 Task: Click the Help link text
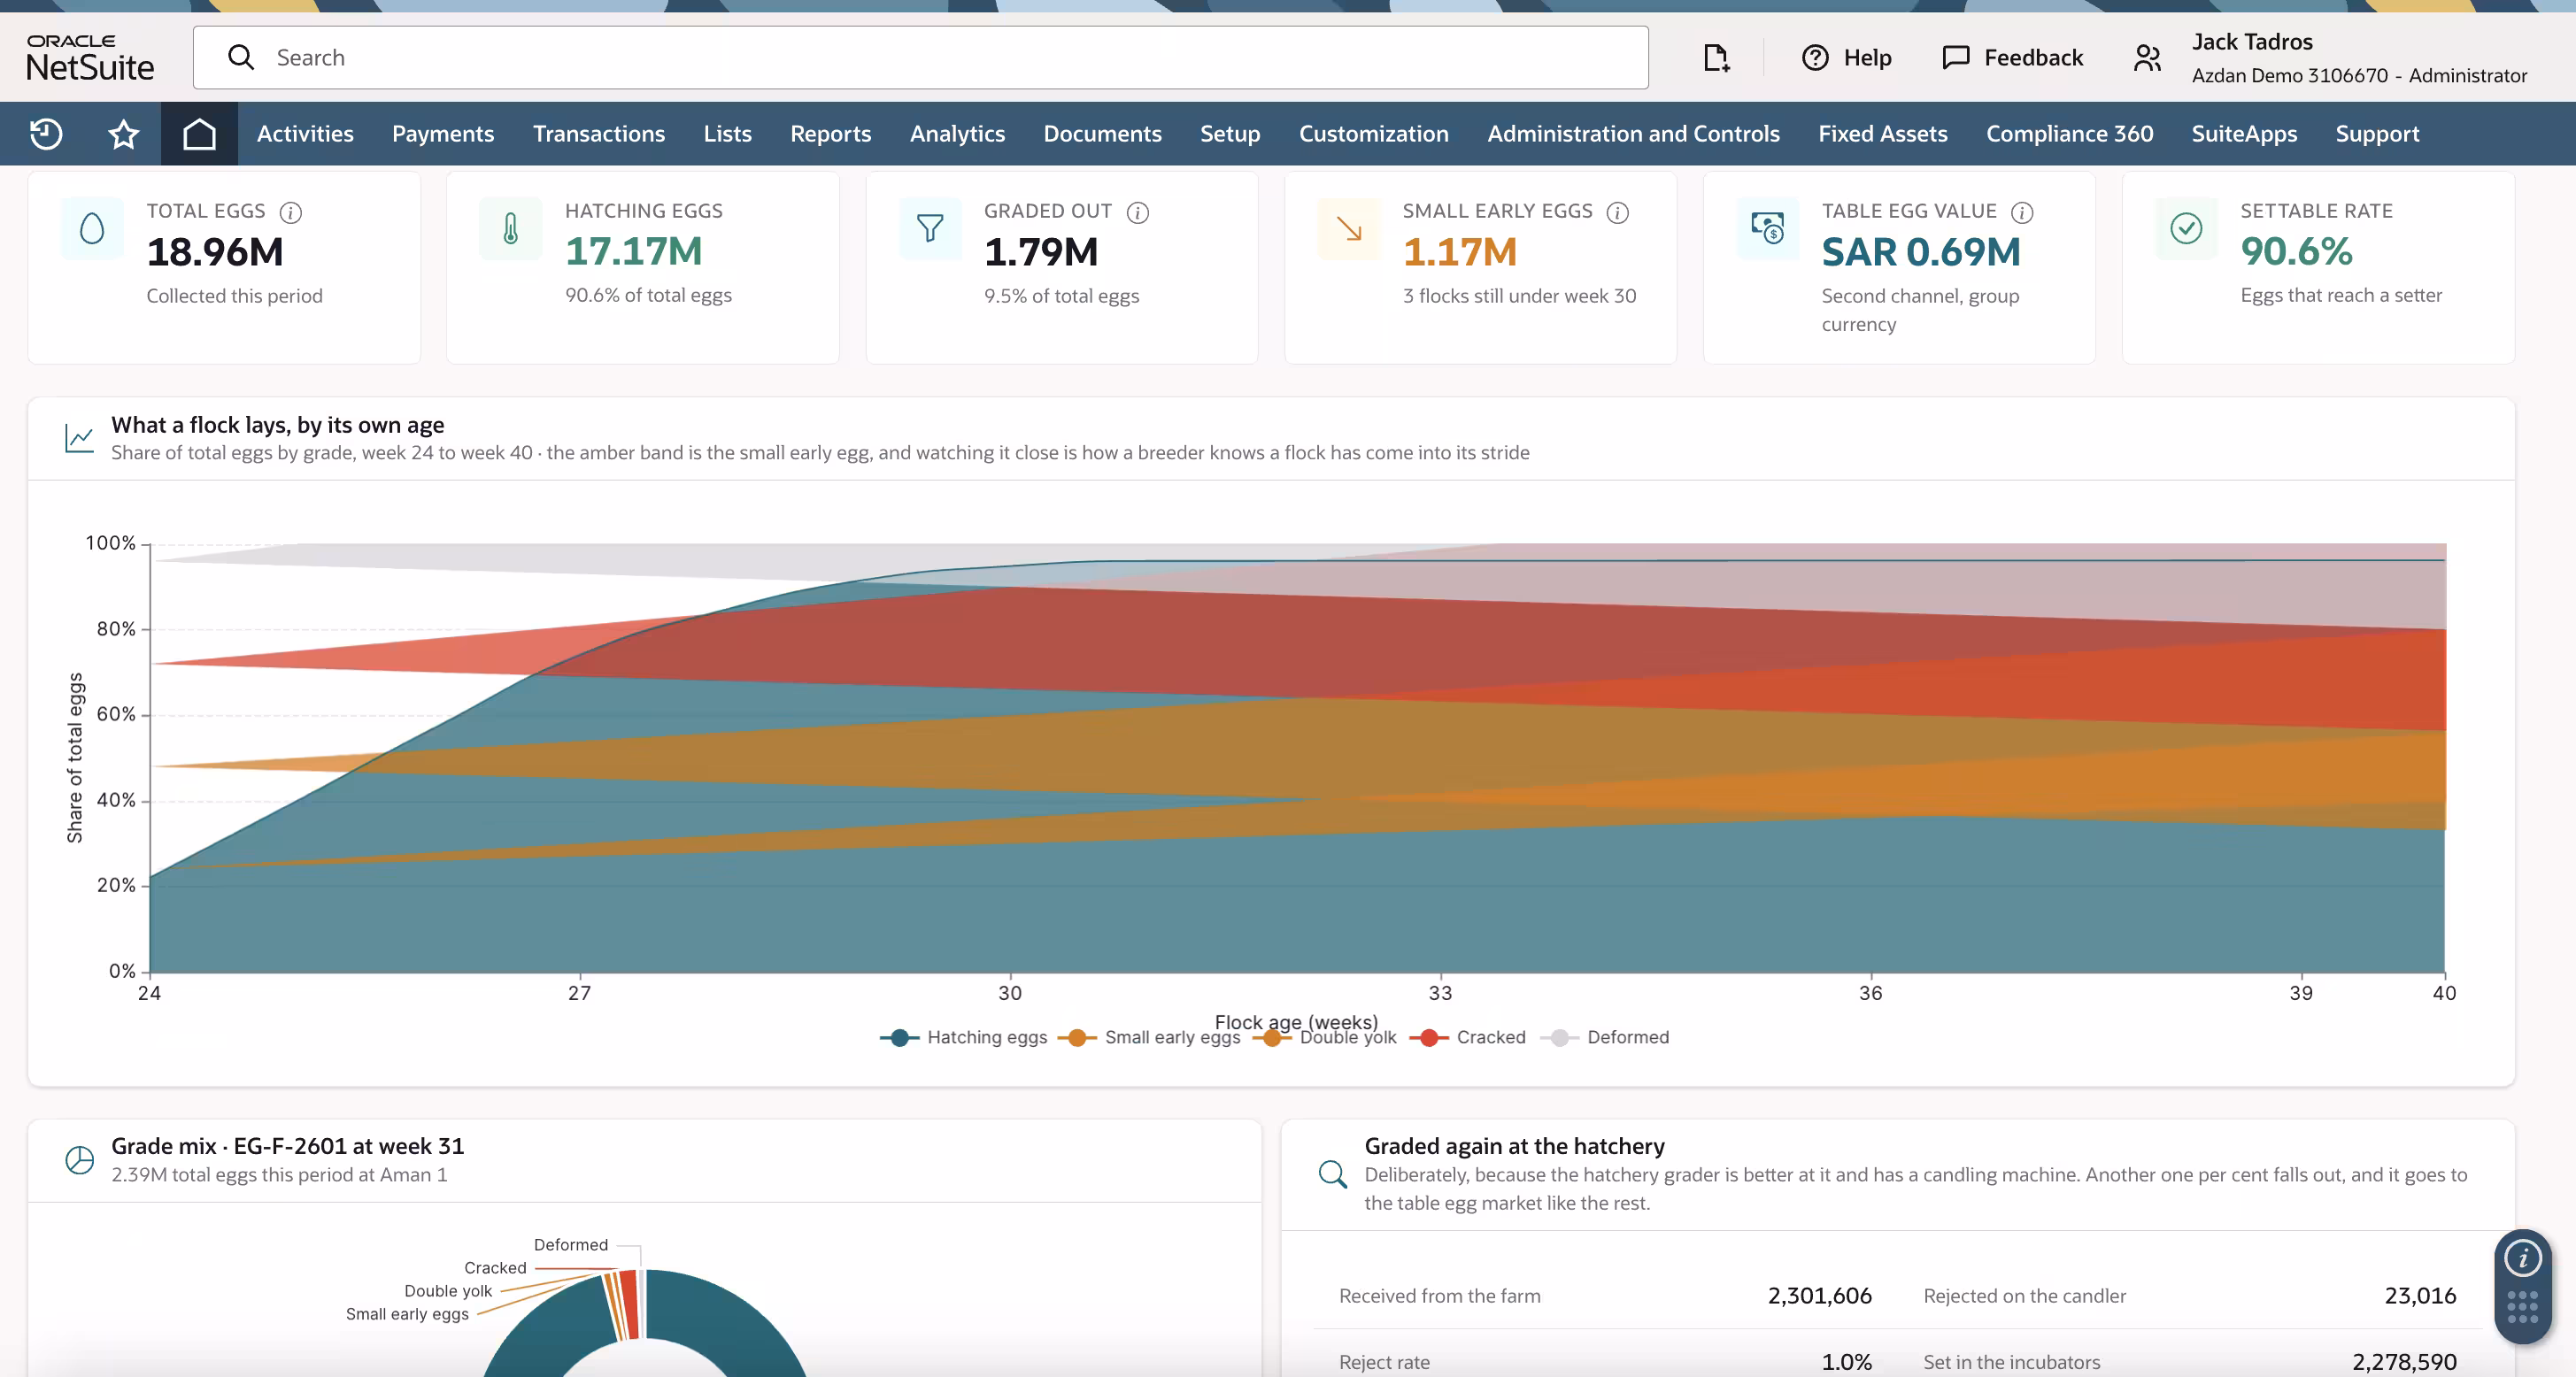(1867, 57)
